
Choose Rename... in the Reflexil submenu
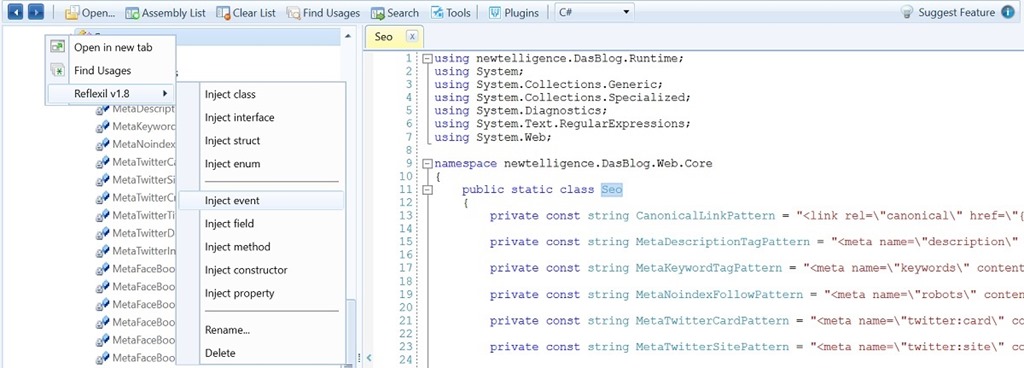(261, 330)
